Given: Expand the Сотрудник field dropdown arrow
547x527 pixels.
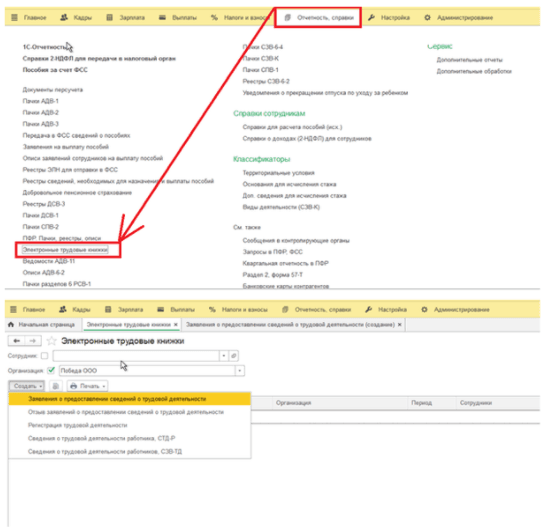Looking at the screenshot, I should pyautogui.click(x=224, y=356).
